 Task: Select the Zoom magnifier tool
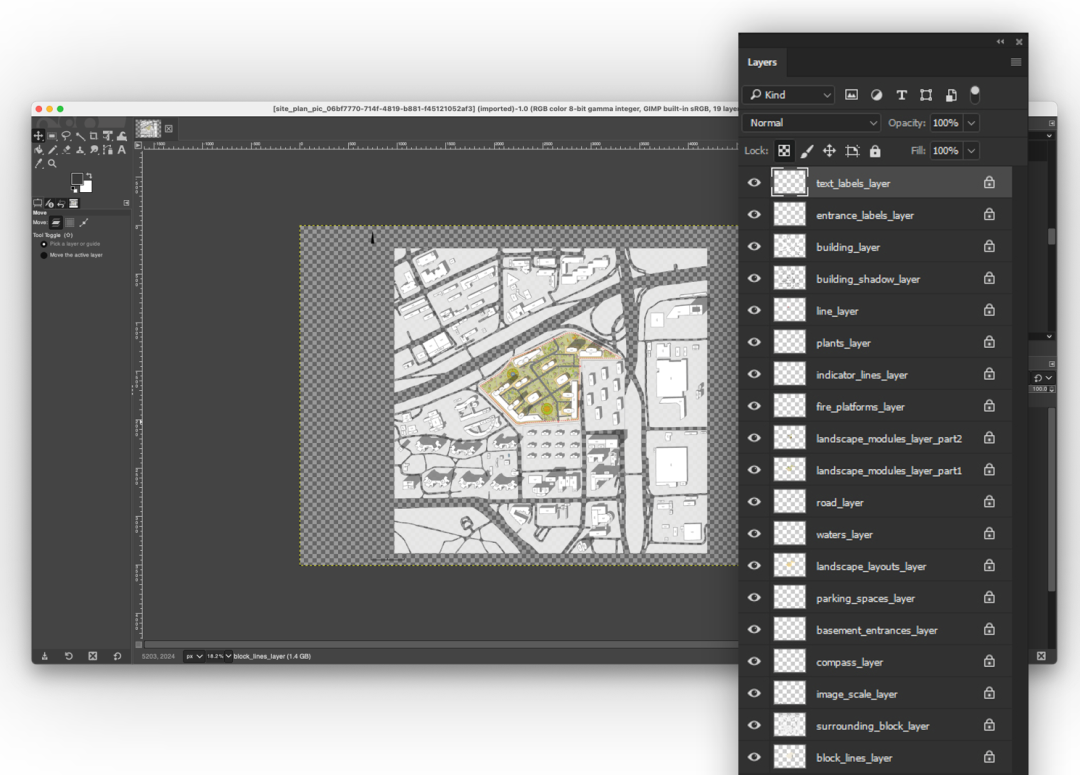click(52, 163)
